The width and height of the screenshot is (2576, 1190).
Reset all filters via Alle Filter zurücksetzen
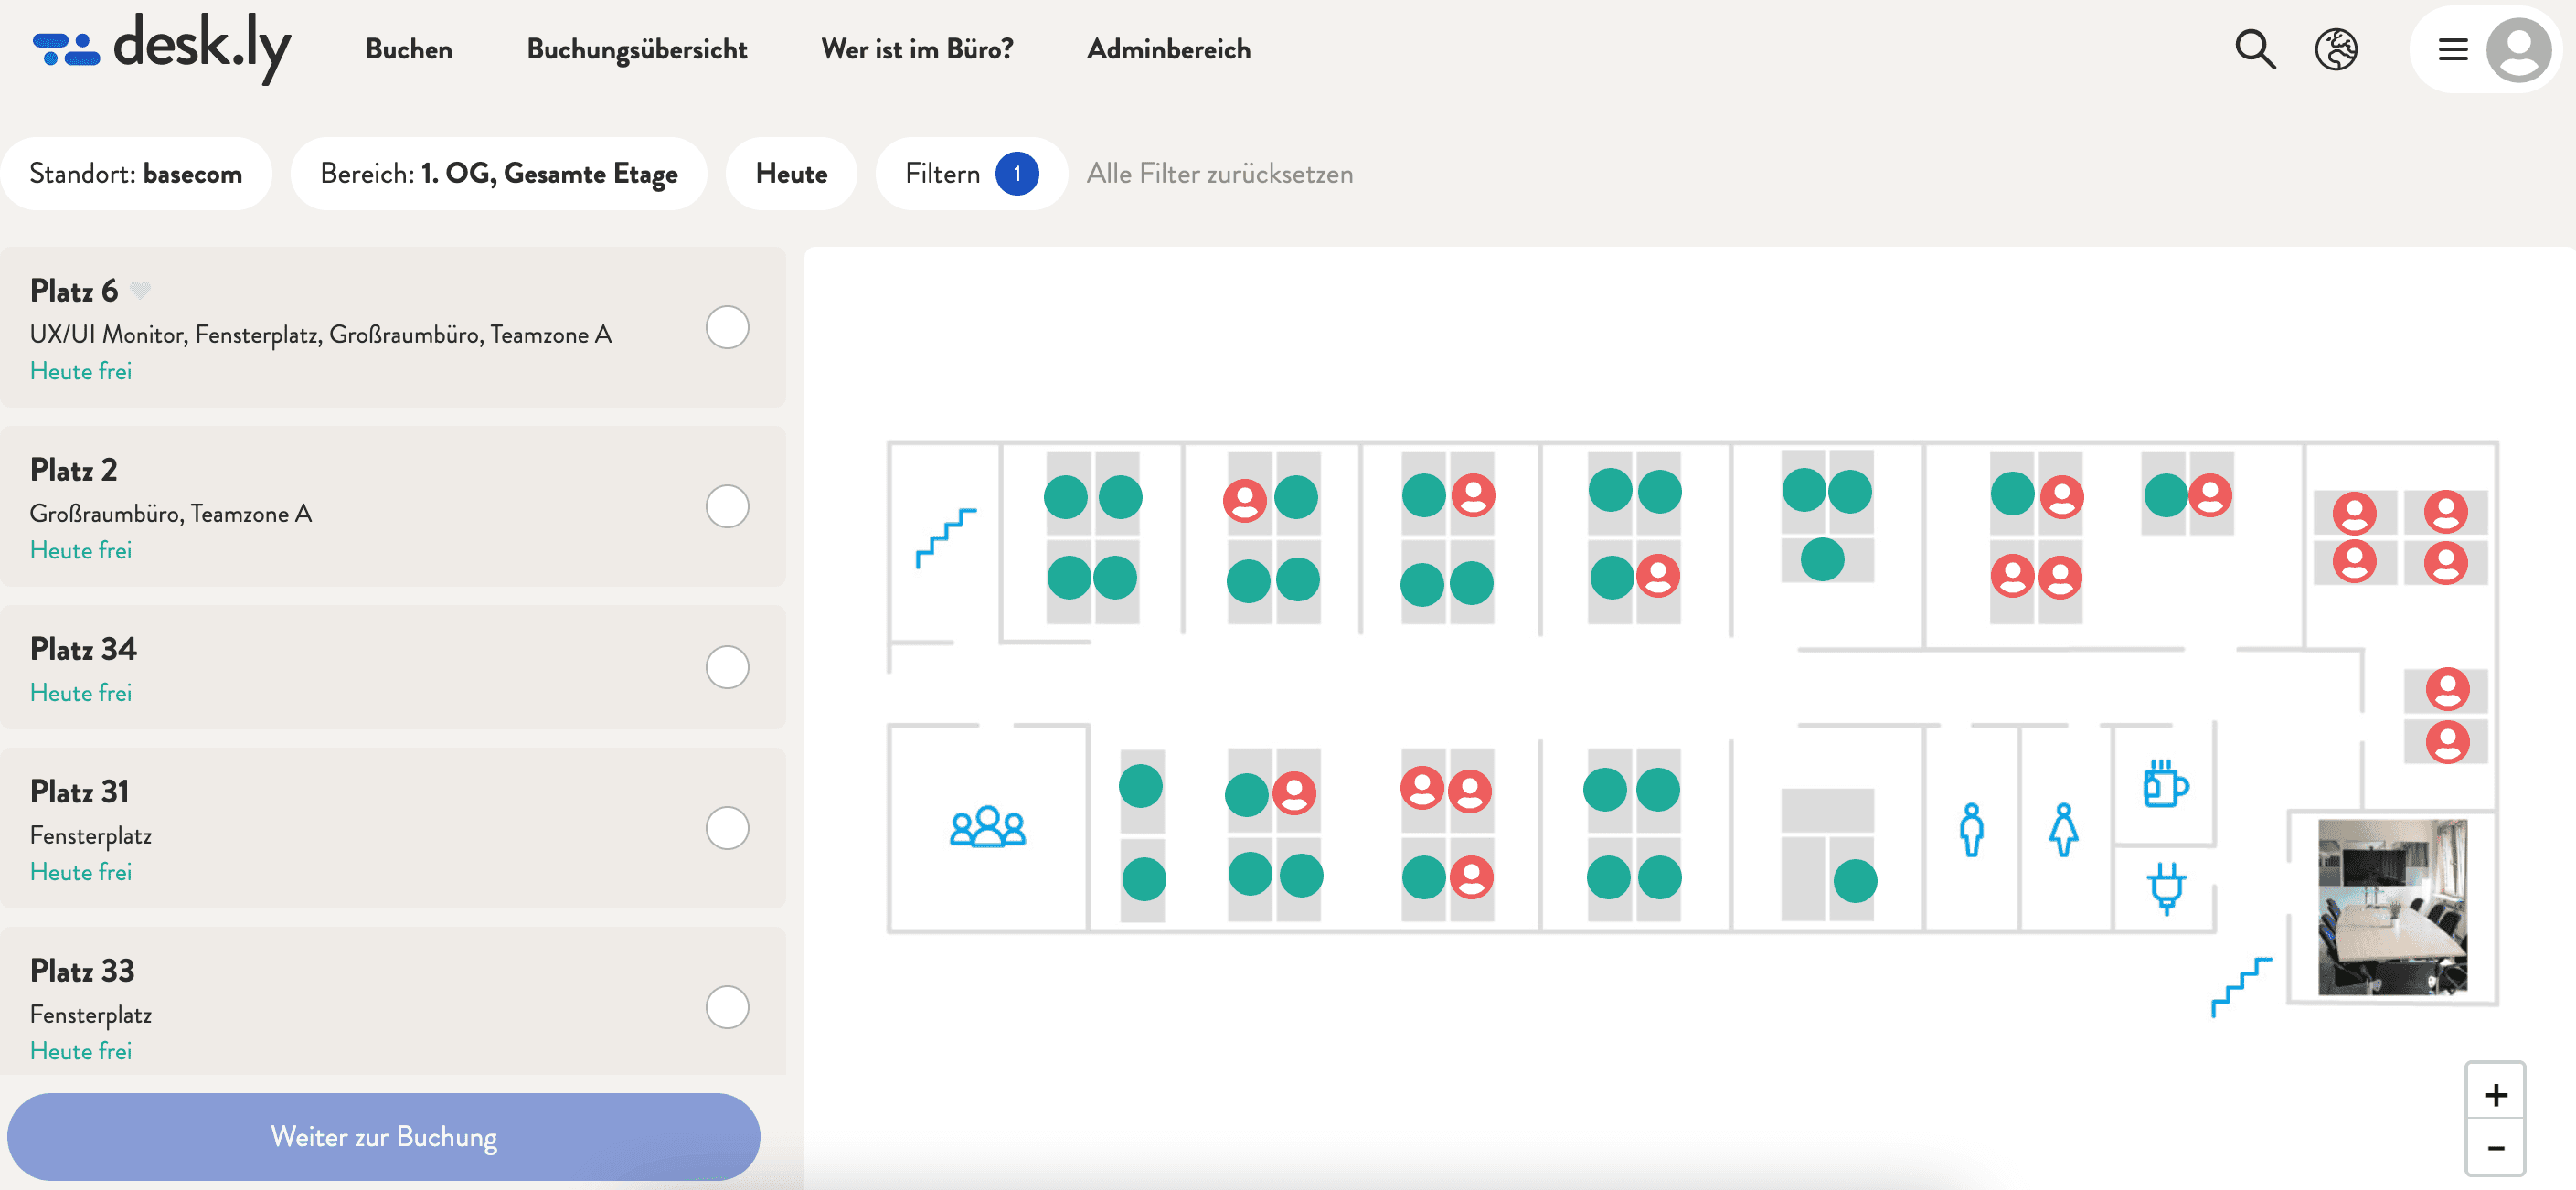tap(1220, 173)
